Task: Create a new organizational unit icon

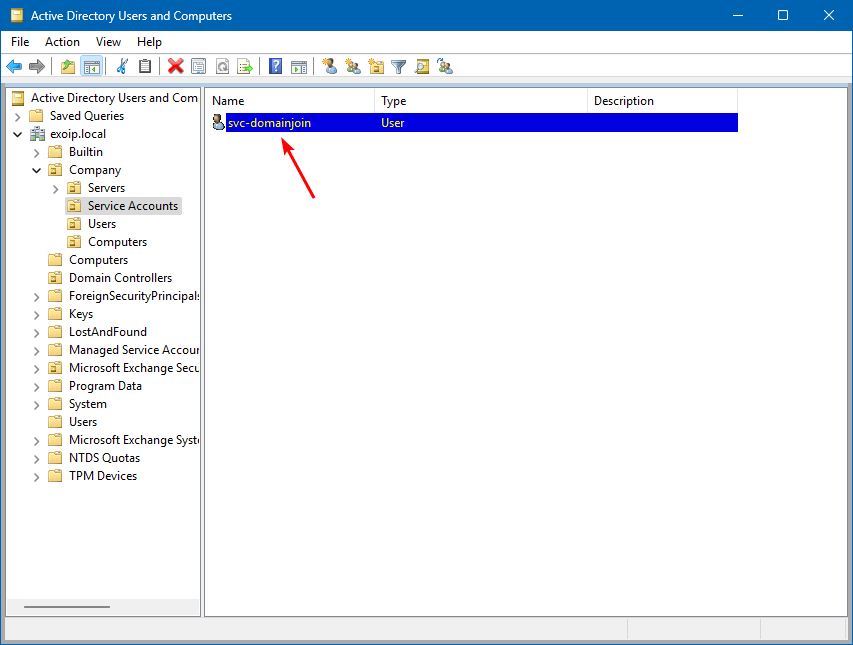Action: point(376,67)
